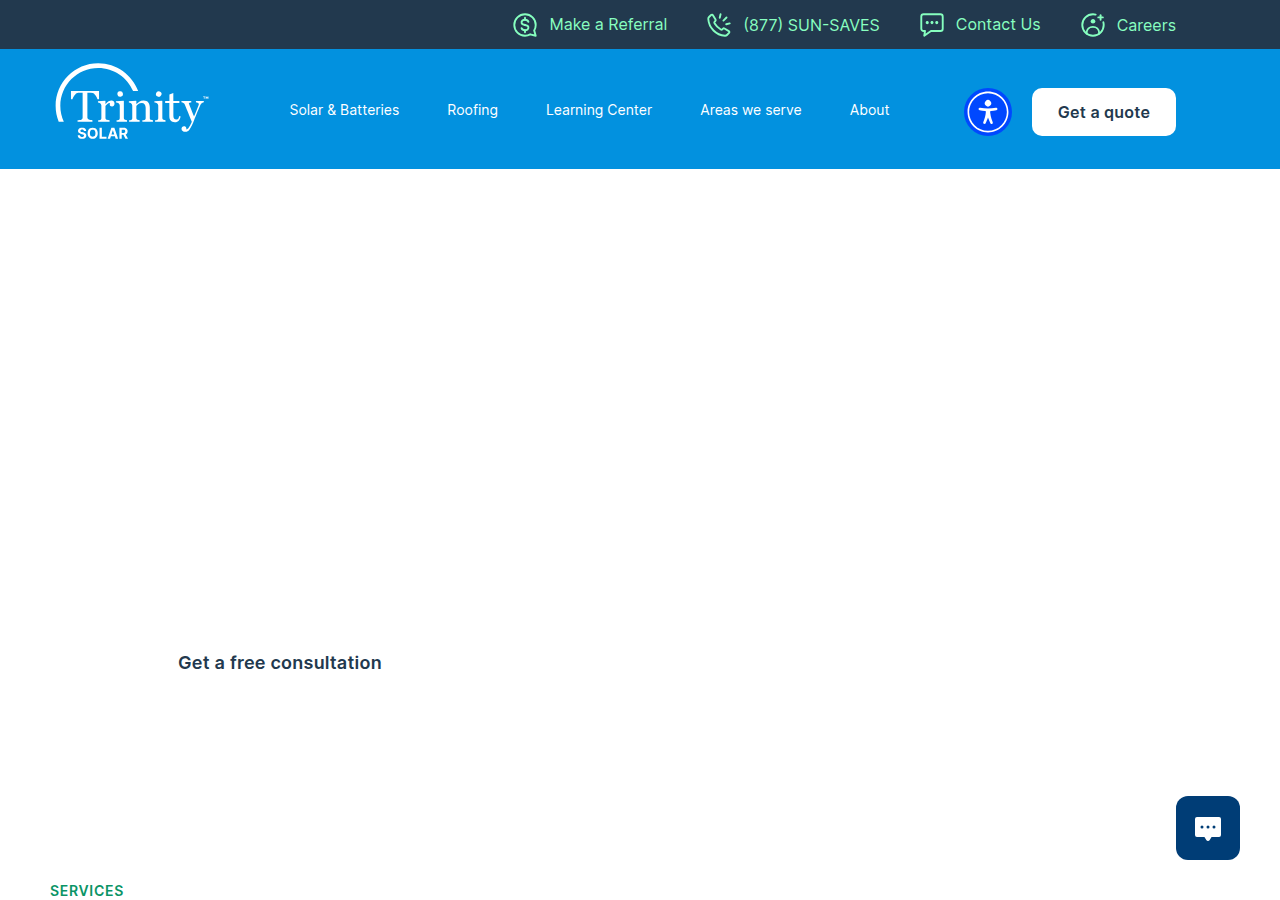
Task: Open the Solar & Batteries menu
Action: pos(344,110)
